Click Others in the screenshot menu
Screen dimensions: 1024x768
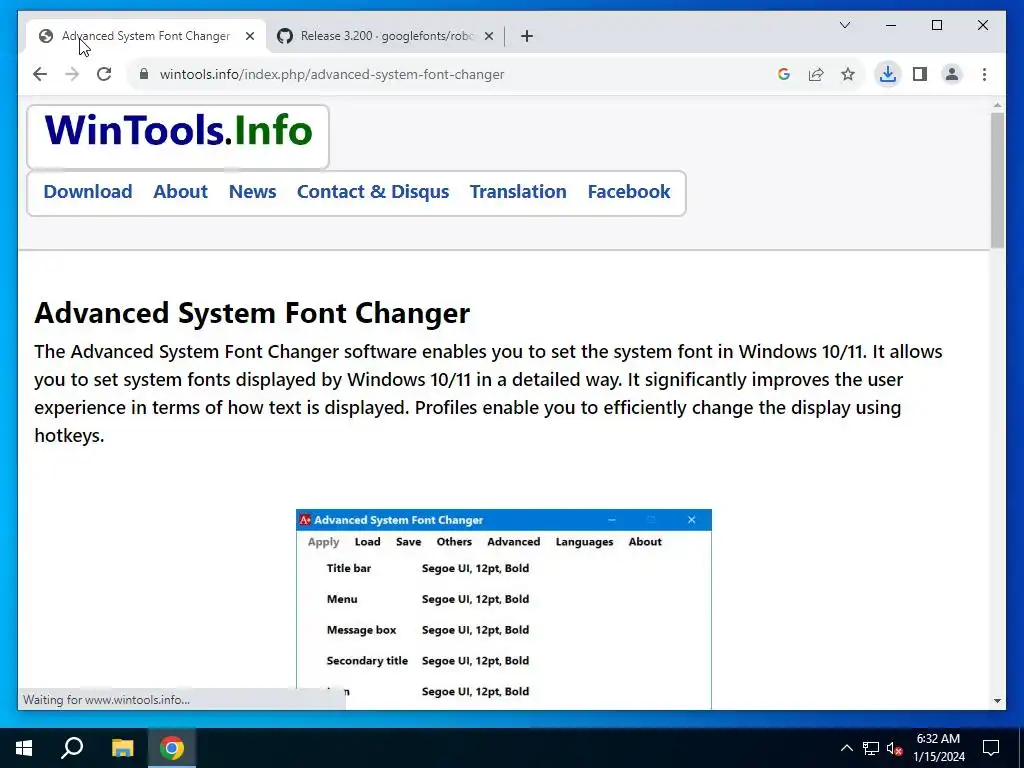coord(454,542)
